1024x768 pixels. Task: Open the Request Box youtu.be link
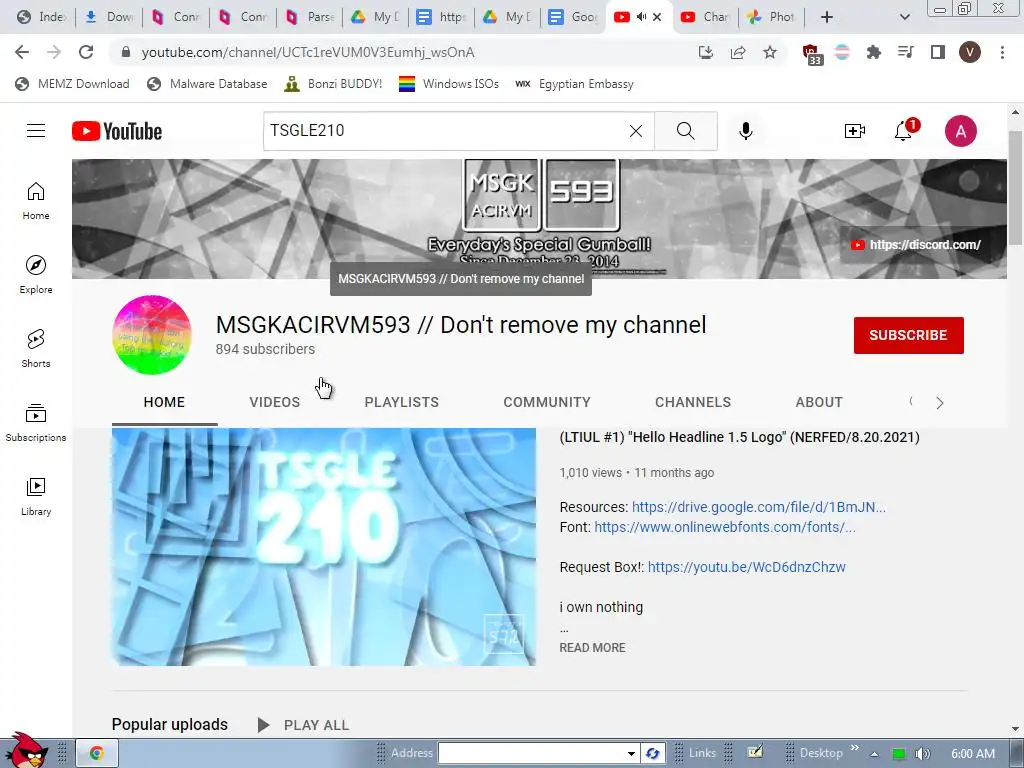pos(746,567)
